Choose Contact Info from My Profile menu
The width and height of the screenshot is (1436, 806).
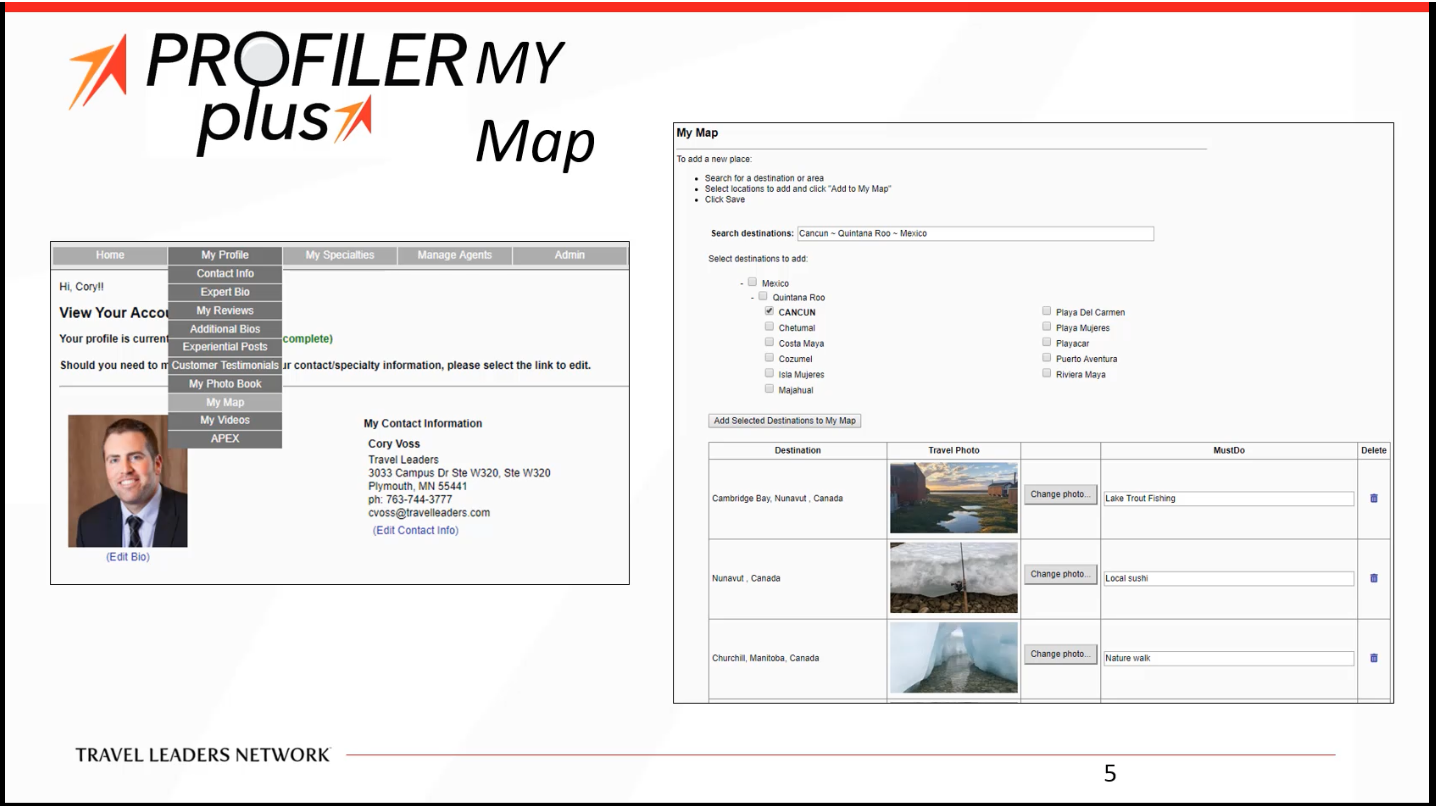point(225,273)
